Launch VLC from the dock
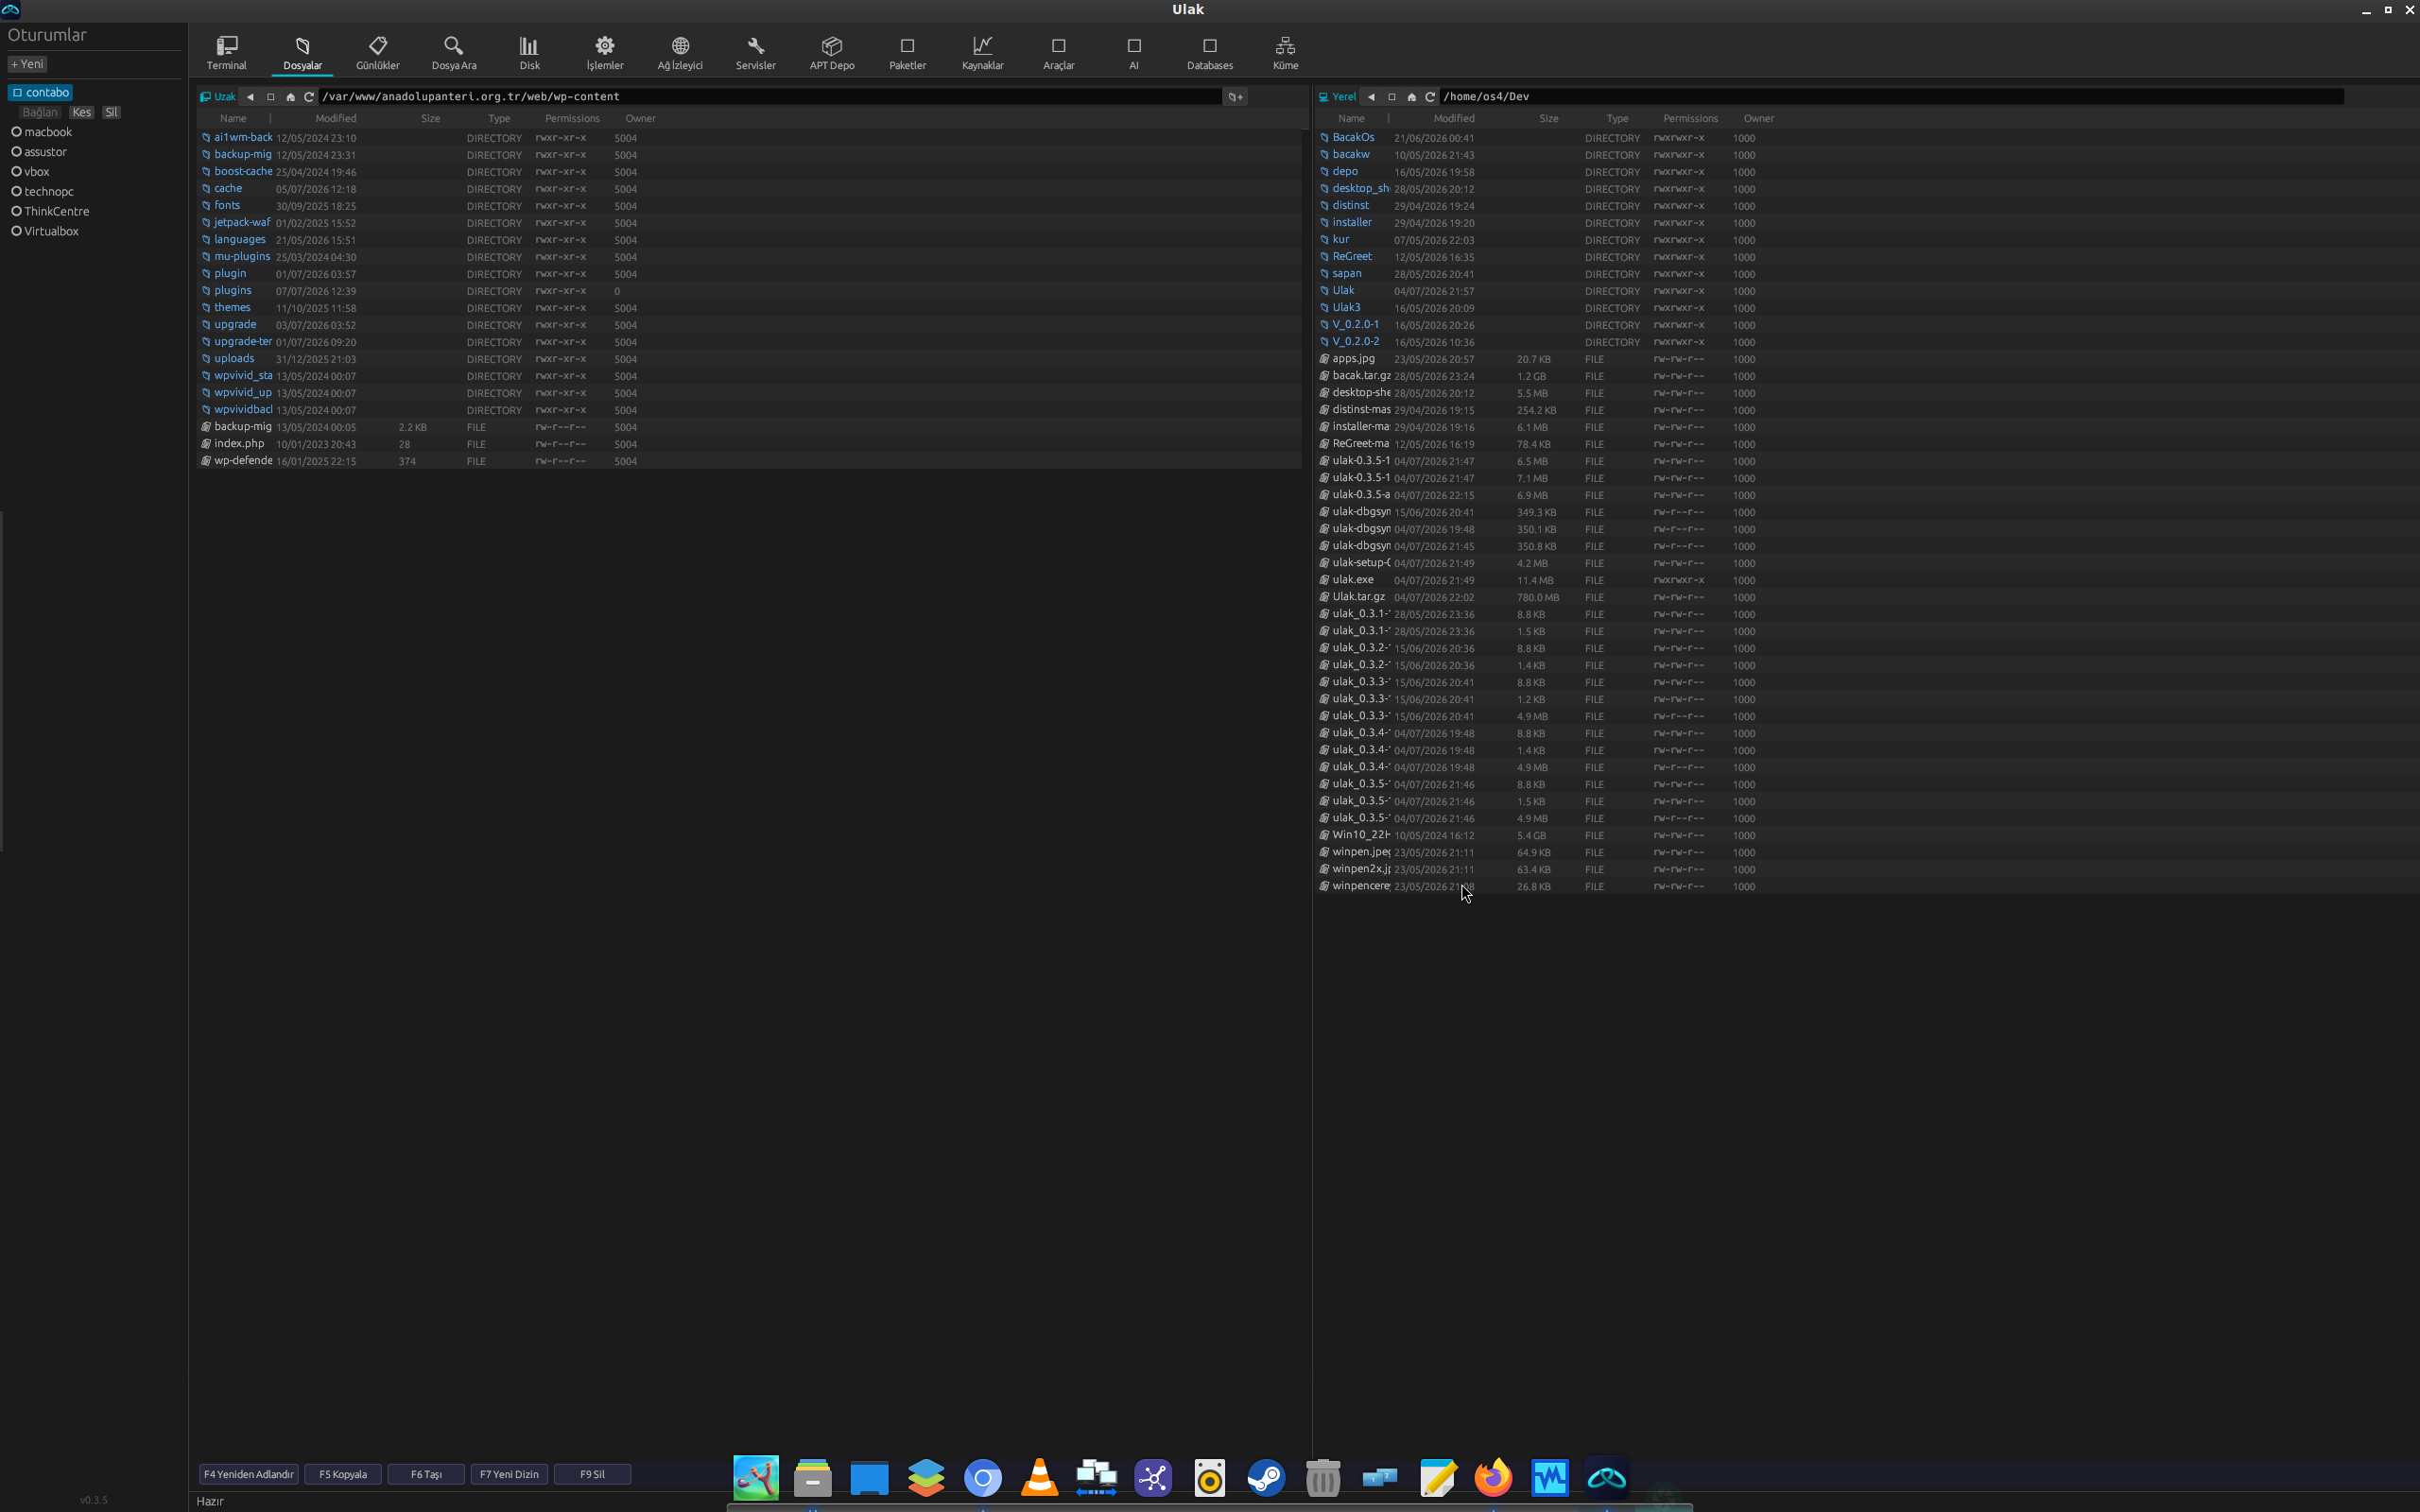The width and height of the screenshot is (2420, 1512). (1040, 1477)
